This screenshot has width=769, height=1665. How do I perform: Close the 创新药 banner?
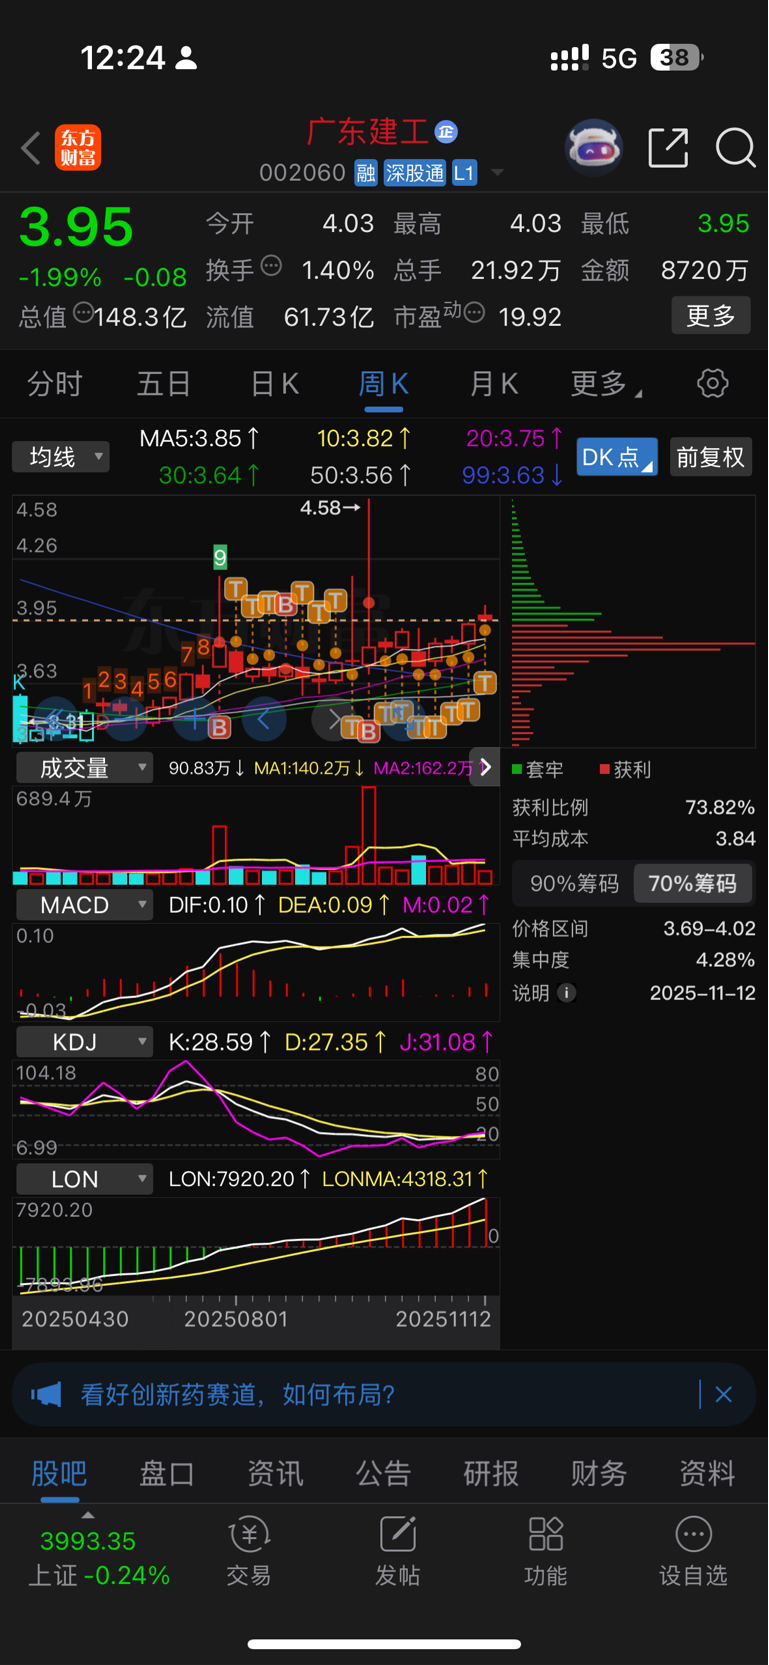pos(724,1394)
